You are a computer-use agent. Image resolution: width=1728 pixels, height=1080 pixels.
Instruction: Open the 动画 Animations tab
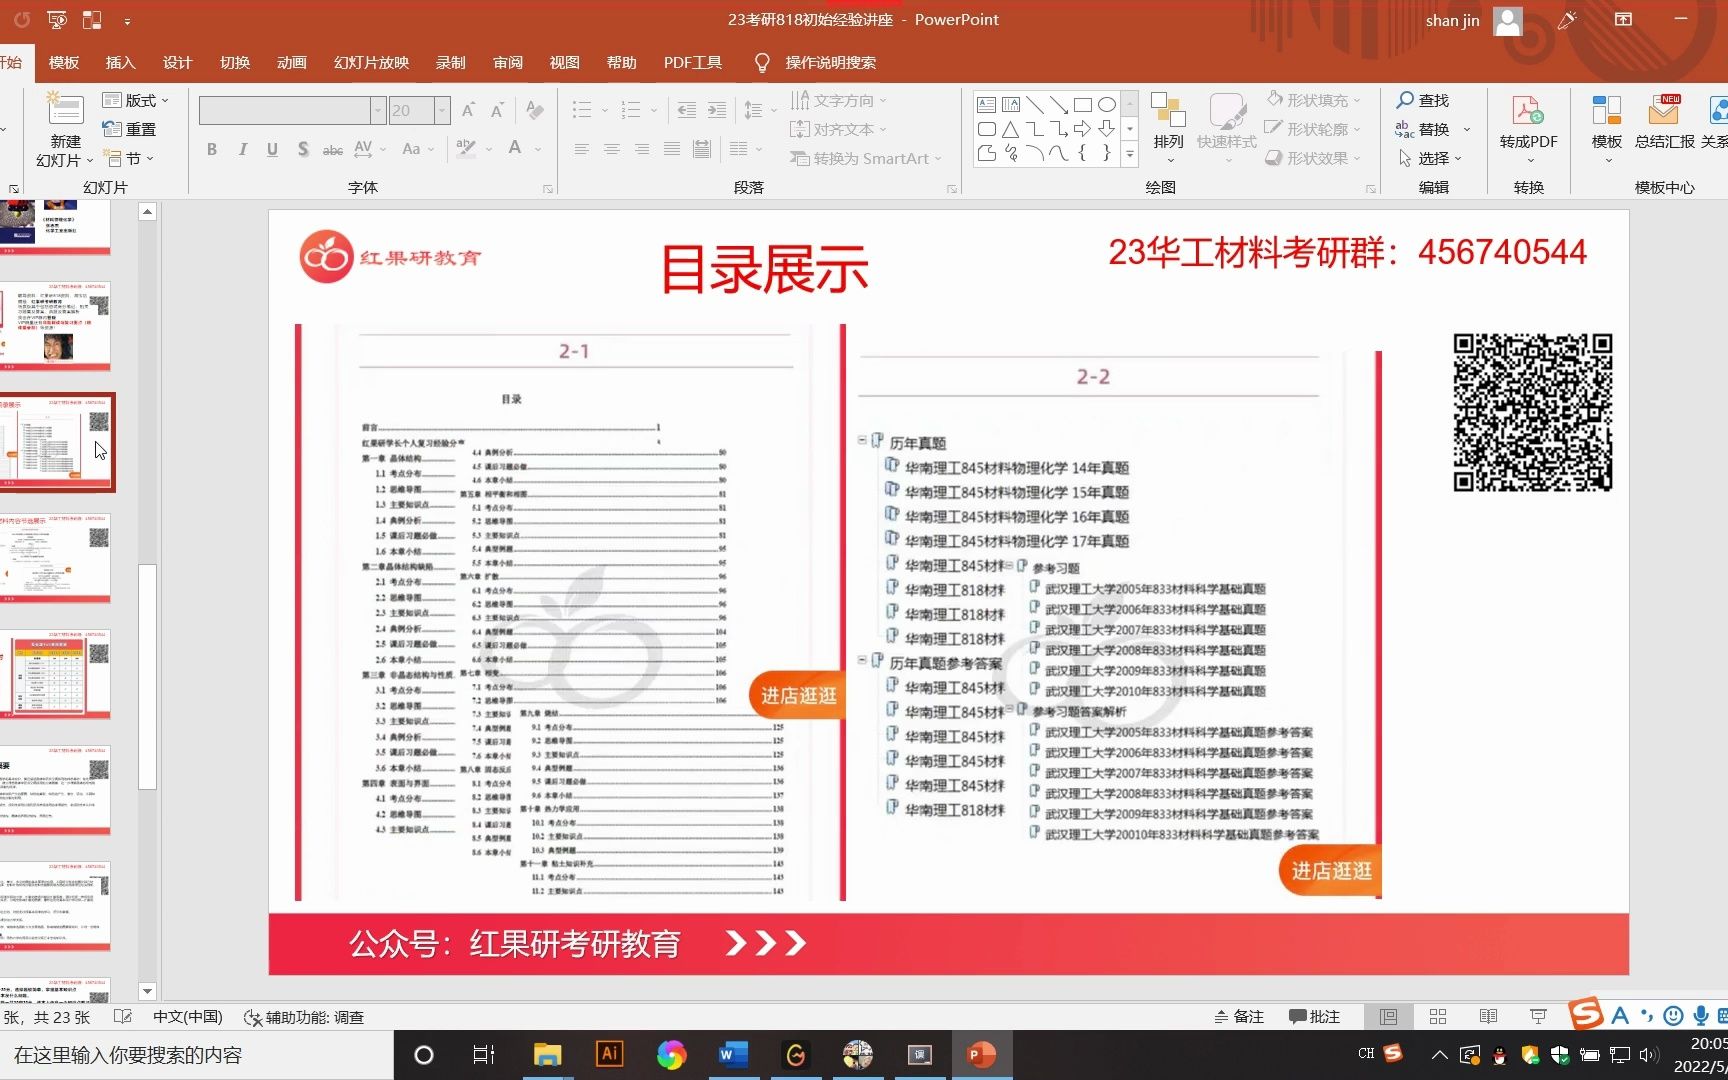click(x=291, y=62)
